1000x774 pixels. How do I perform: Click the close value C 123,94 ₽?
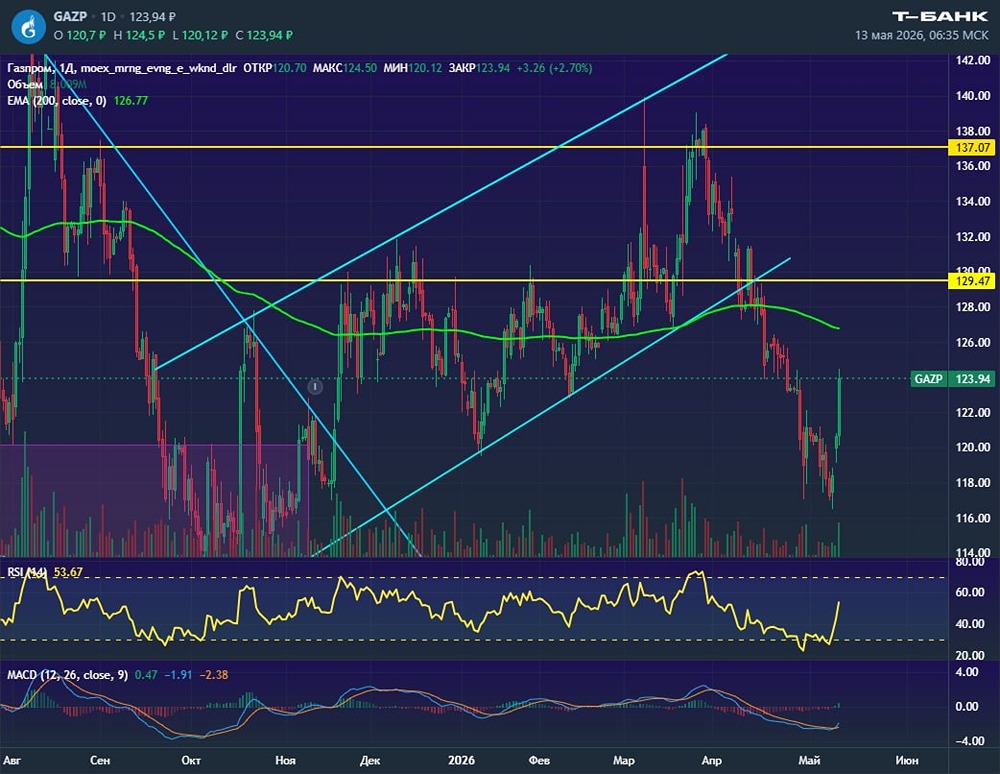point(264,35)
